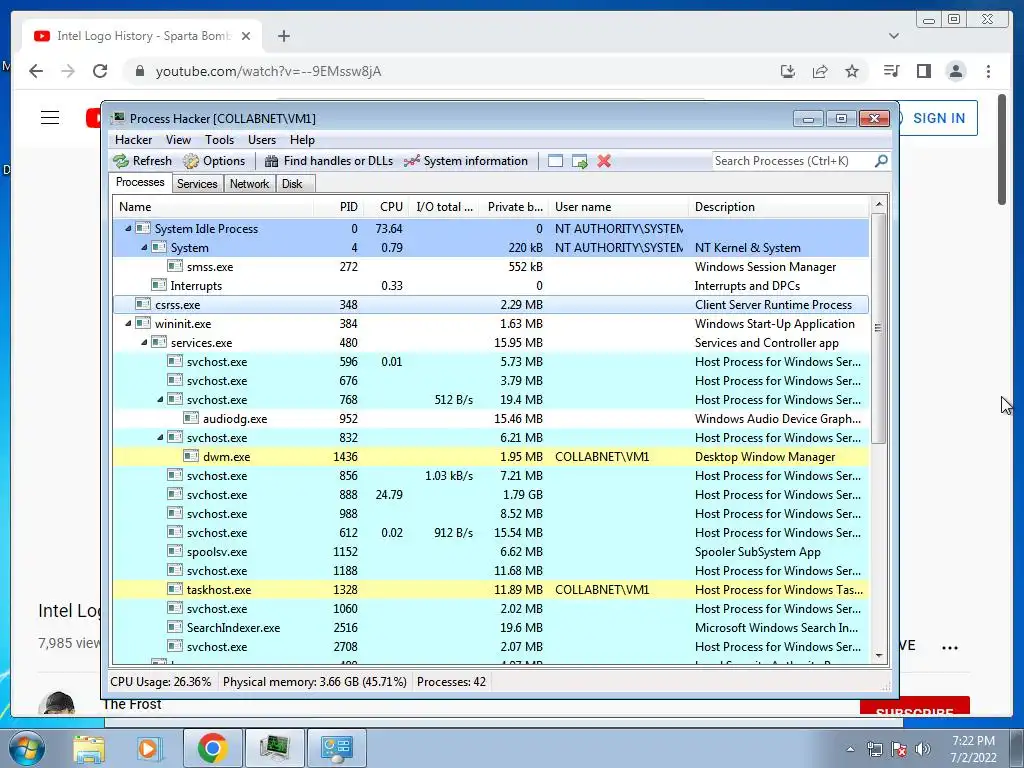Open System information window
Viewport: 1024px width, 768px height.
466,161
